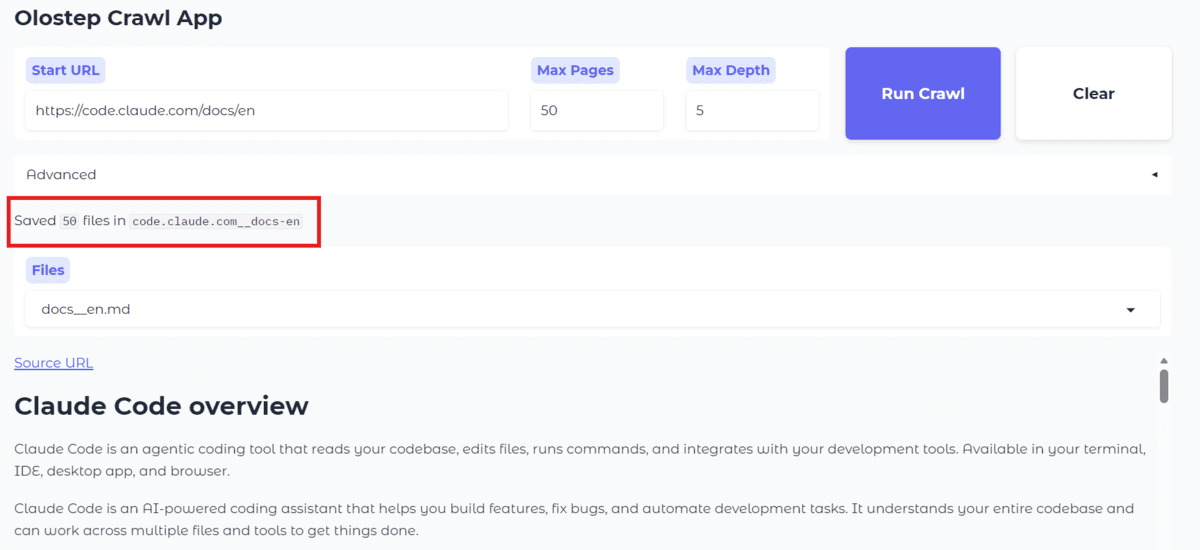The height and width of the screenshot is (550, 1200).
Task: Open the Source URL link
Action: (53, 363)
